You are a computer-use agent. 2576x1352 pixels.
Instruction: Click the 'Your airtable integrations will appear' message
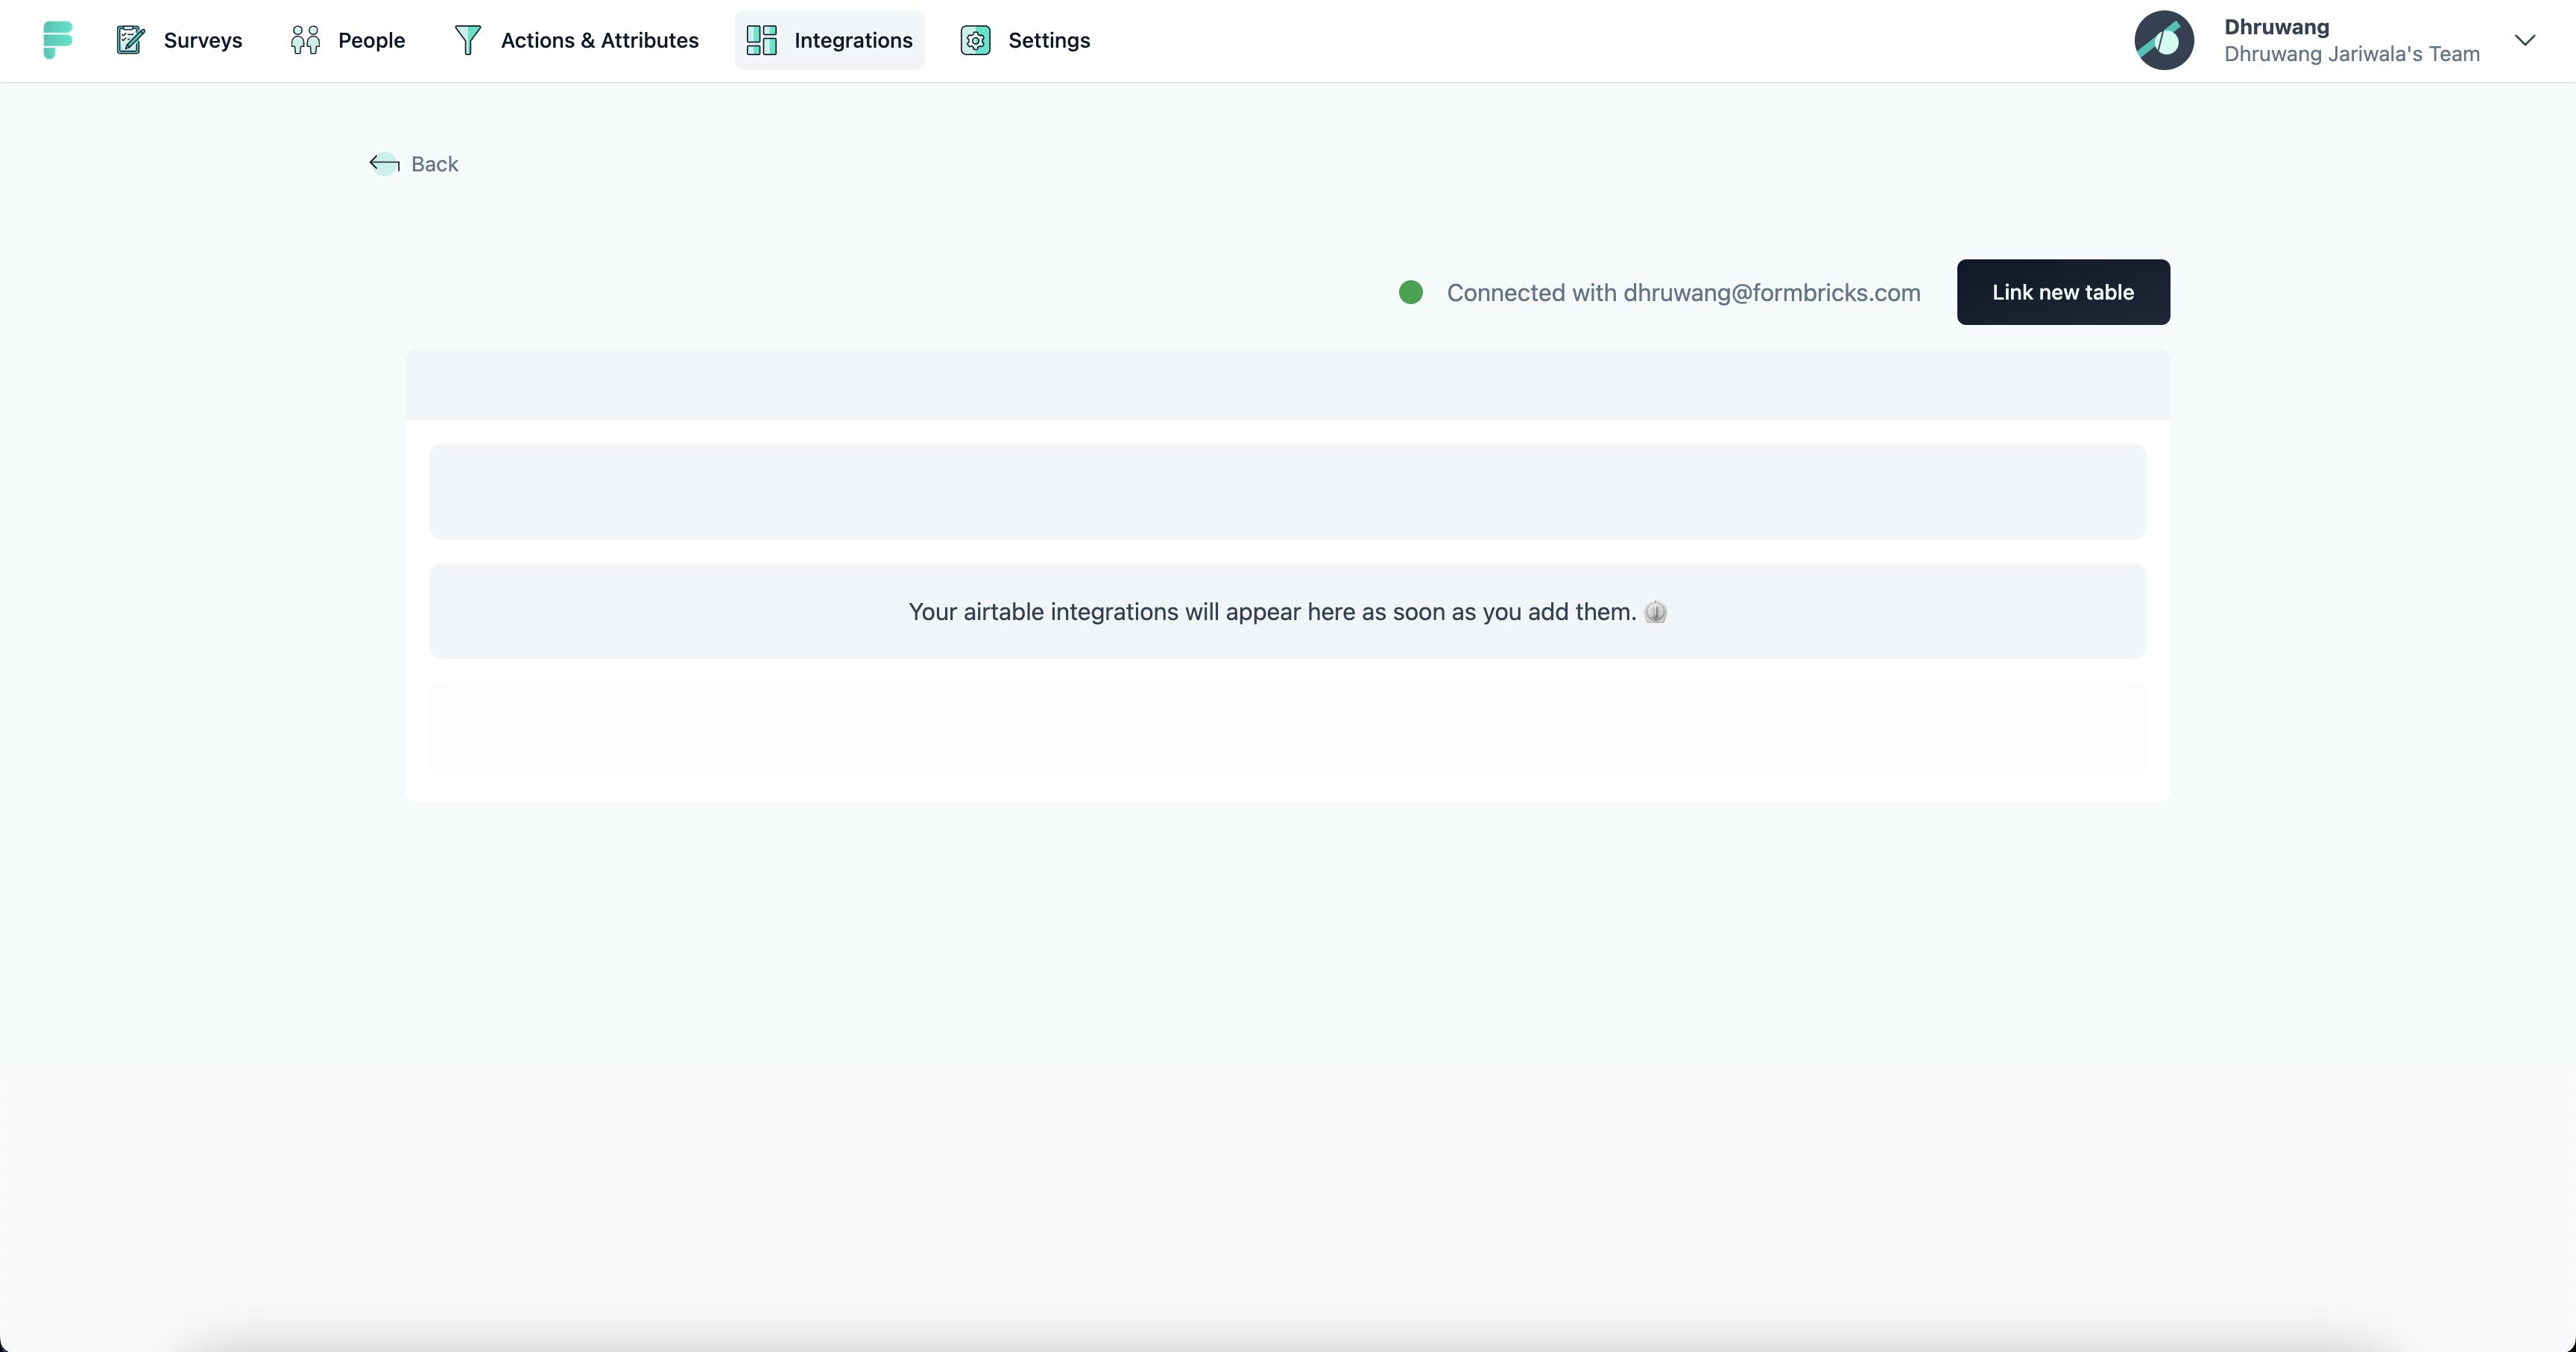(x=1288, y=611)
